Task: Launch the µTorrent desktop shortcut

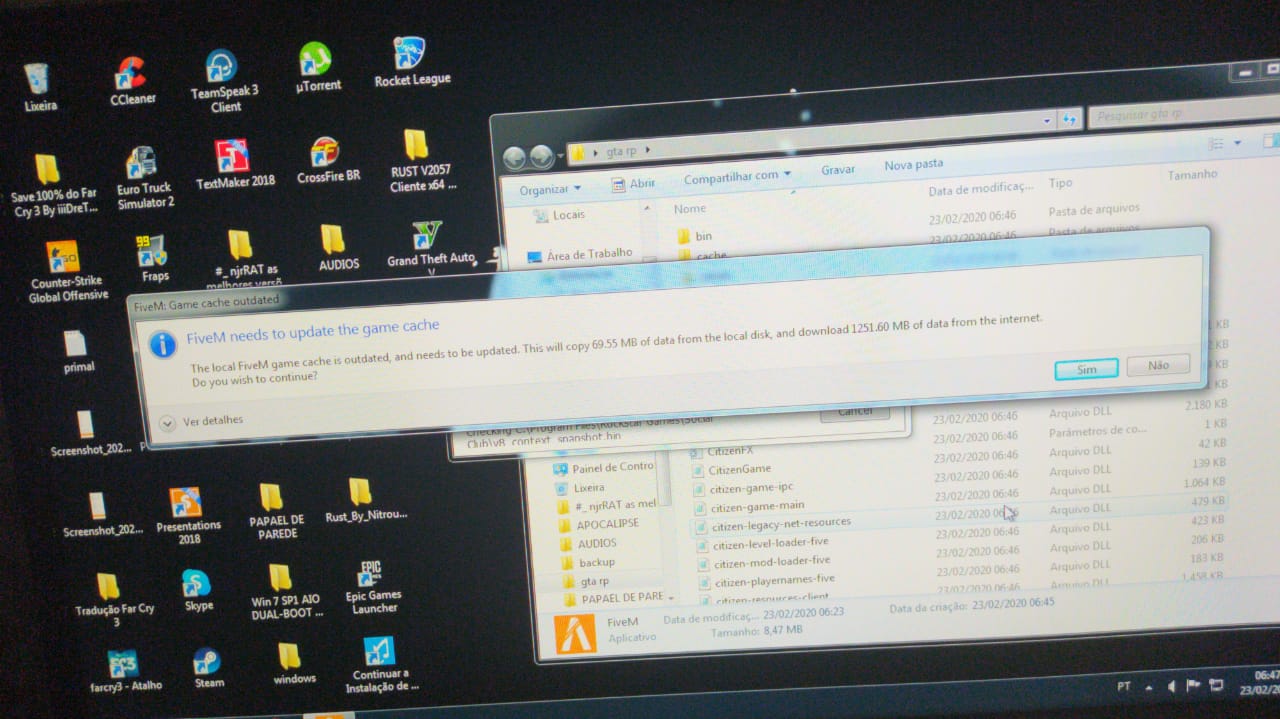Action: [x=317, y=68]
